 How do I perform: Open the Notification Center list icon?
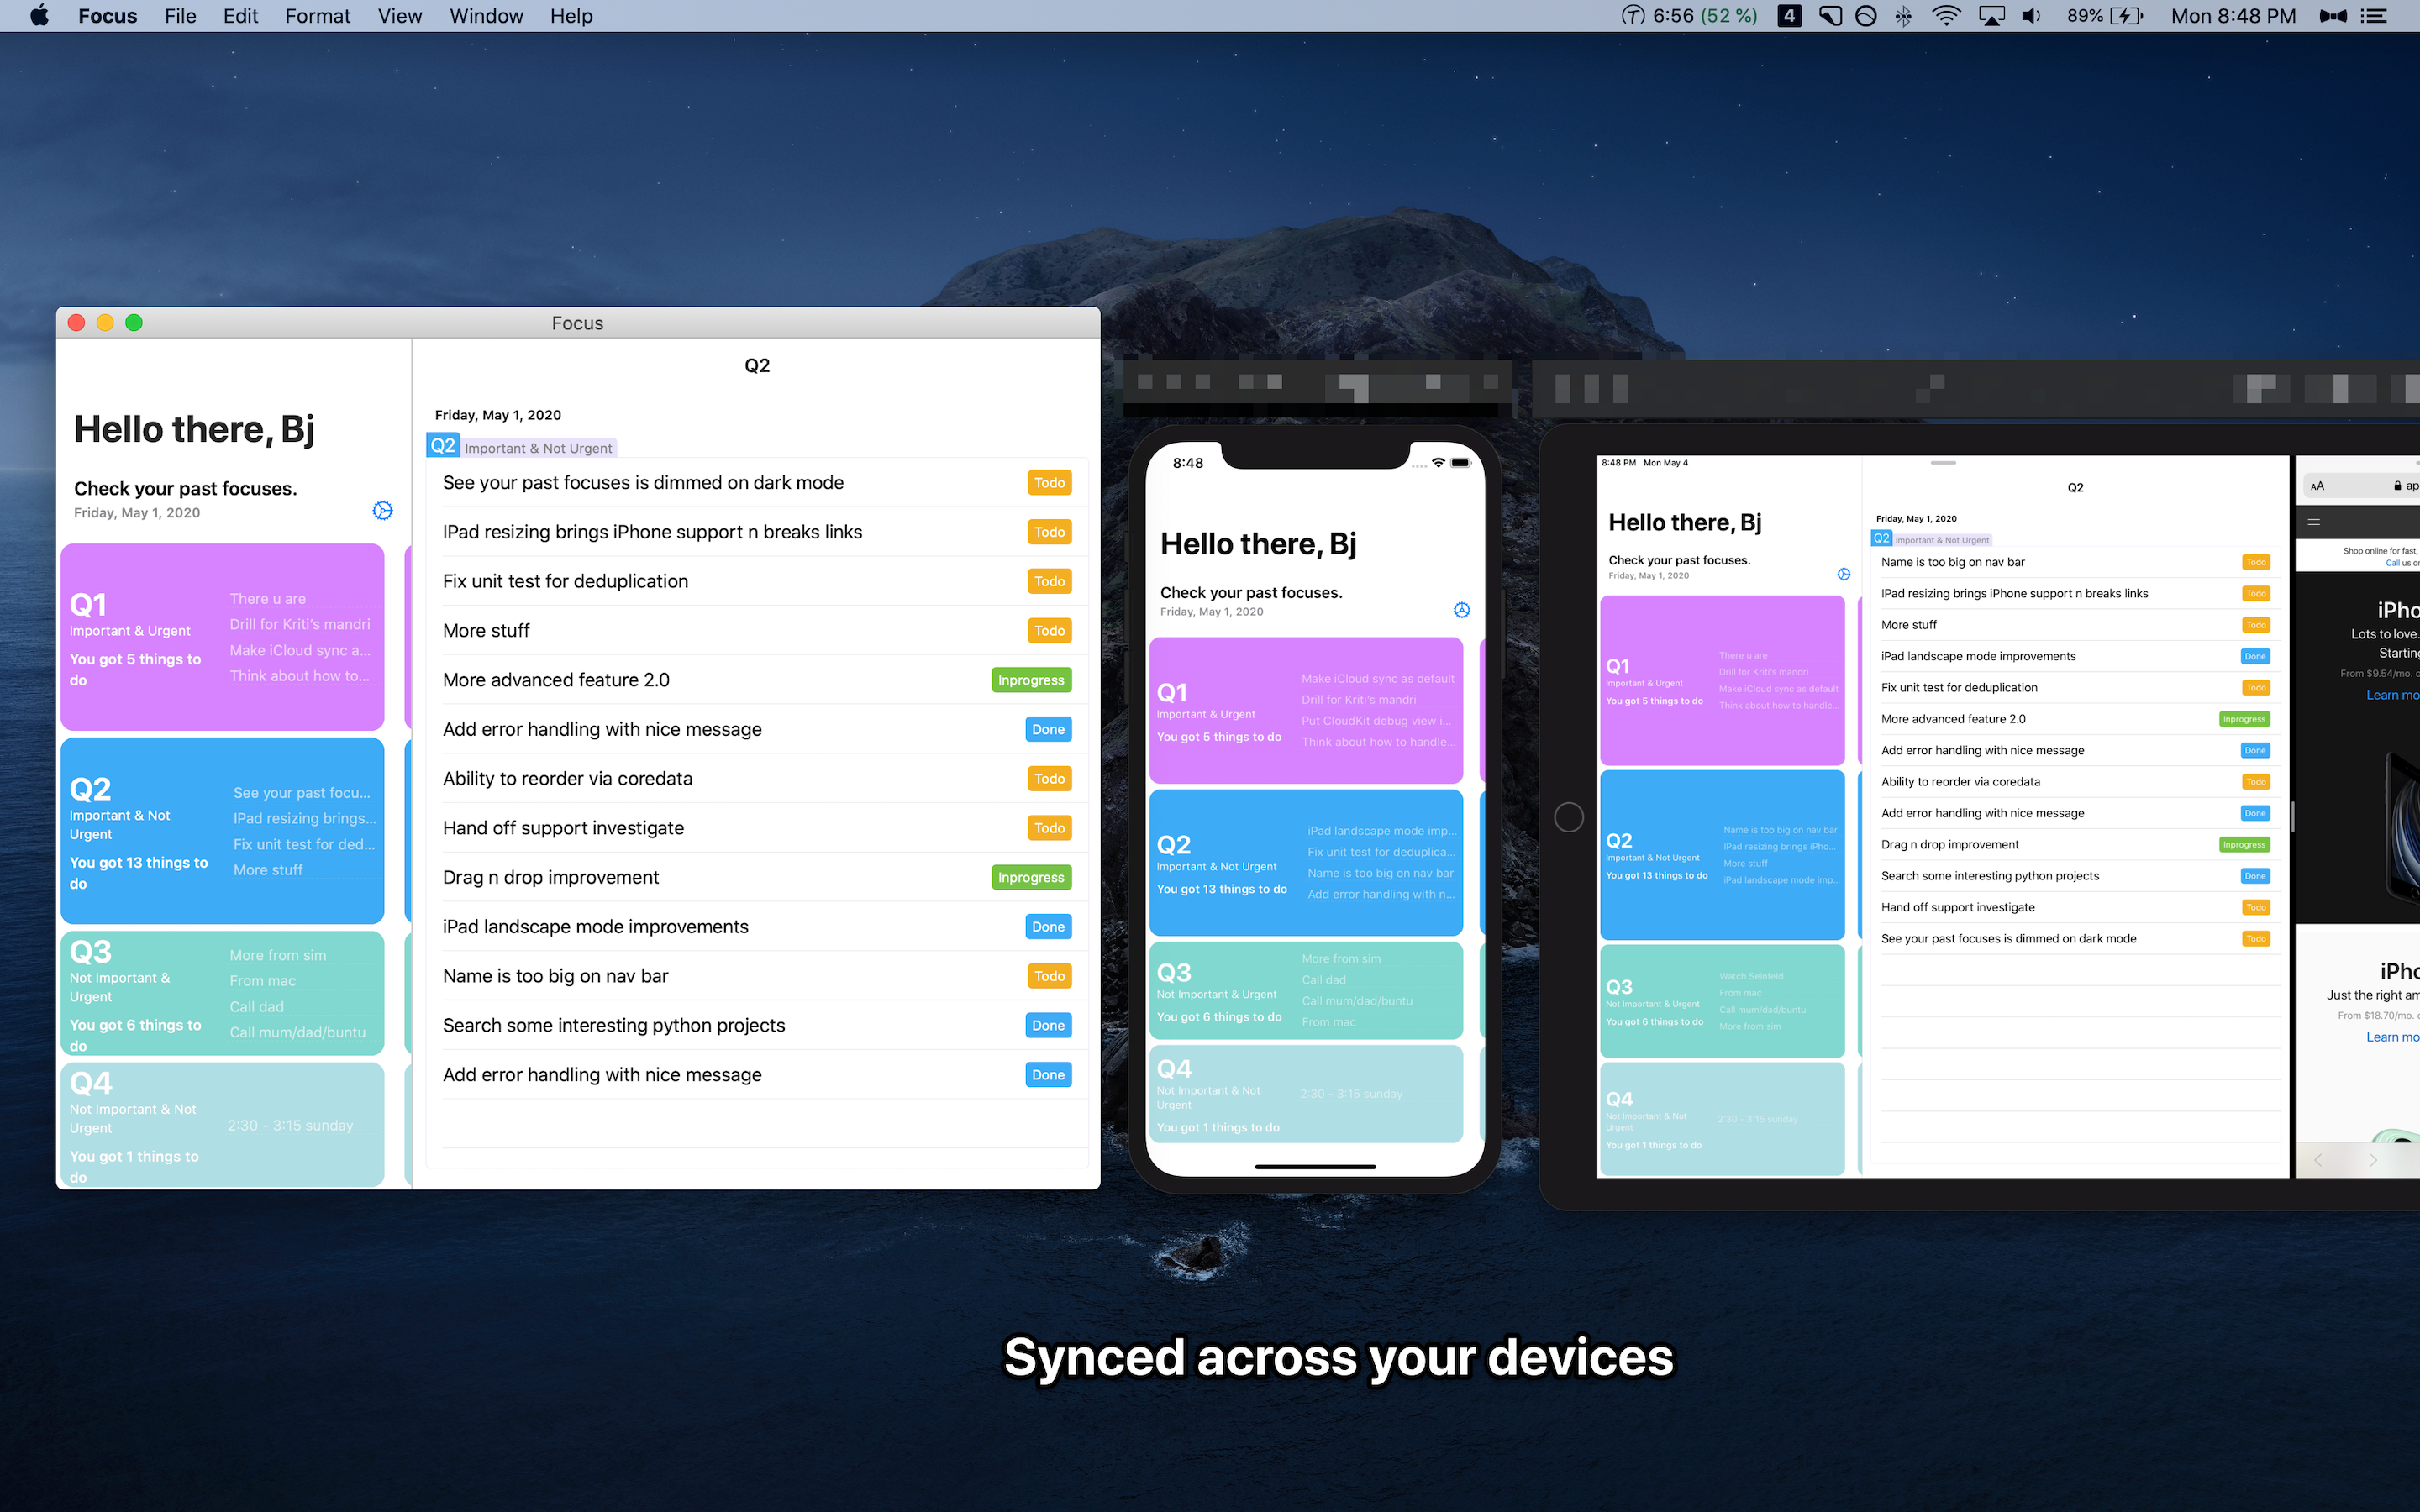click(2373, 15)
